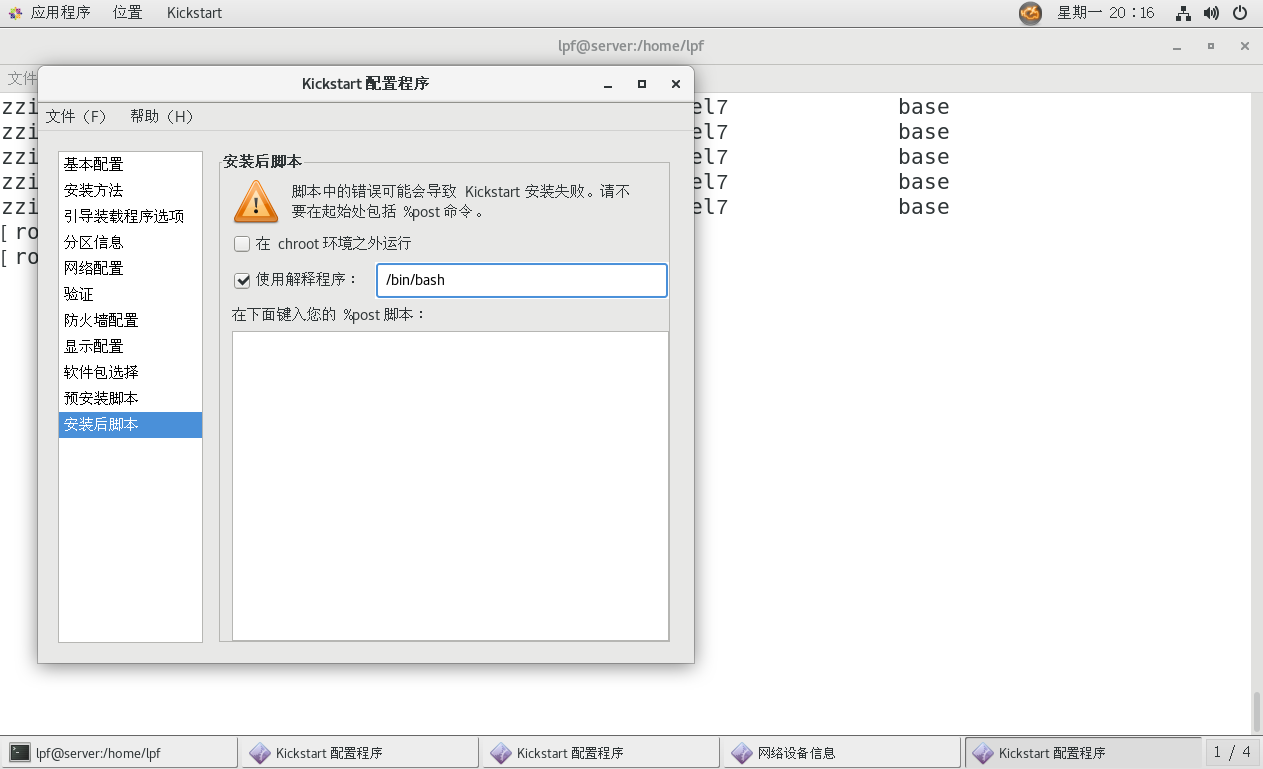The image size is (1263, 769).
Task: Close the Kickstart 配置程序 window
Action: pos(676,84)
